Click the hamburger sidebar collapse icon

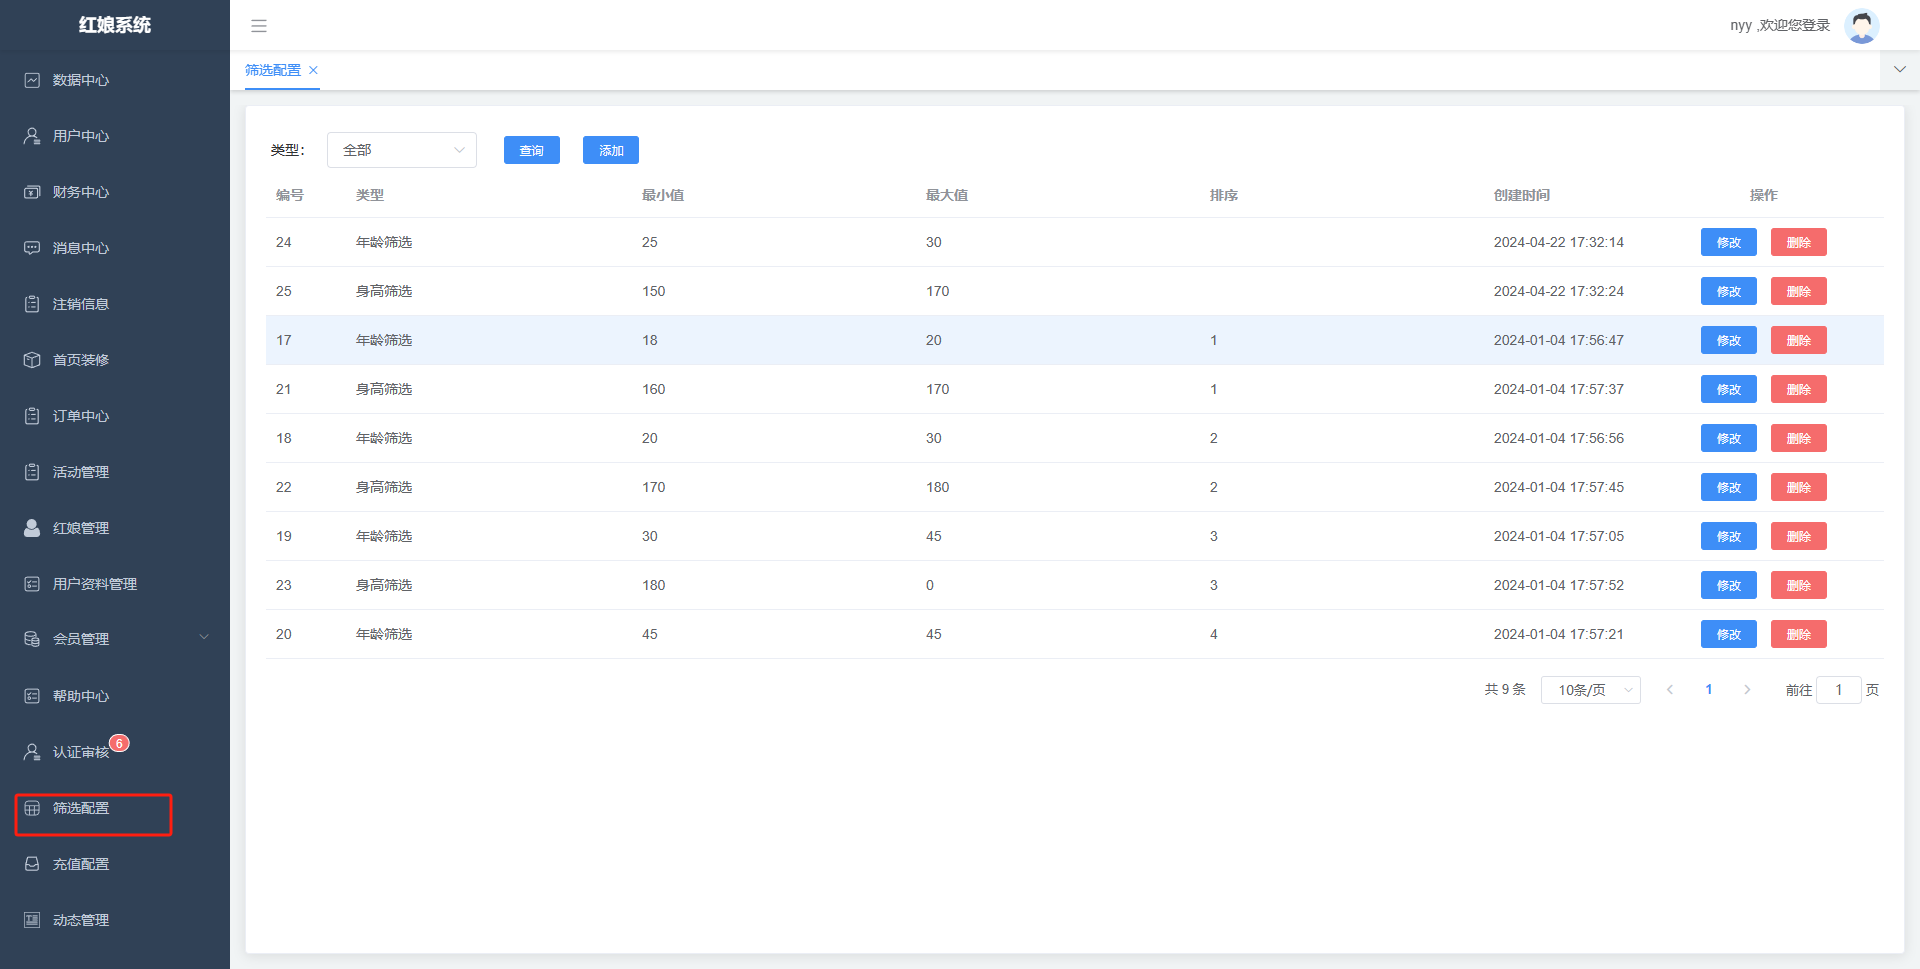(x=259, y=26)
